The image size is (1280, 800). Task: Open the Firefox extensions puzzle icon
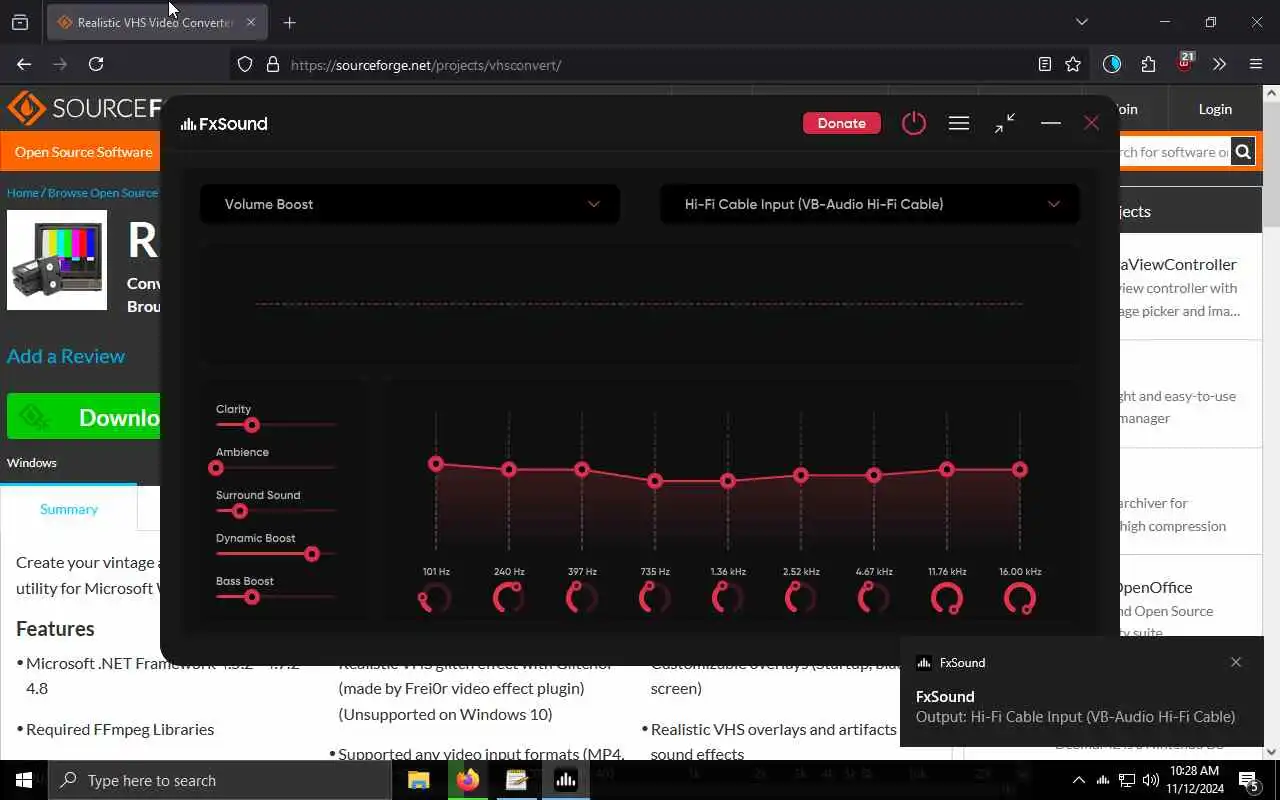[x=1148, y=64]
